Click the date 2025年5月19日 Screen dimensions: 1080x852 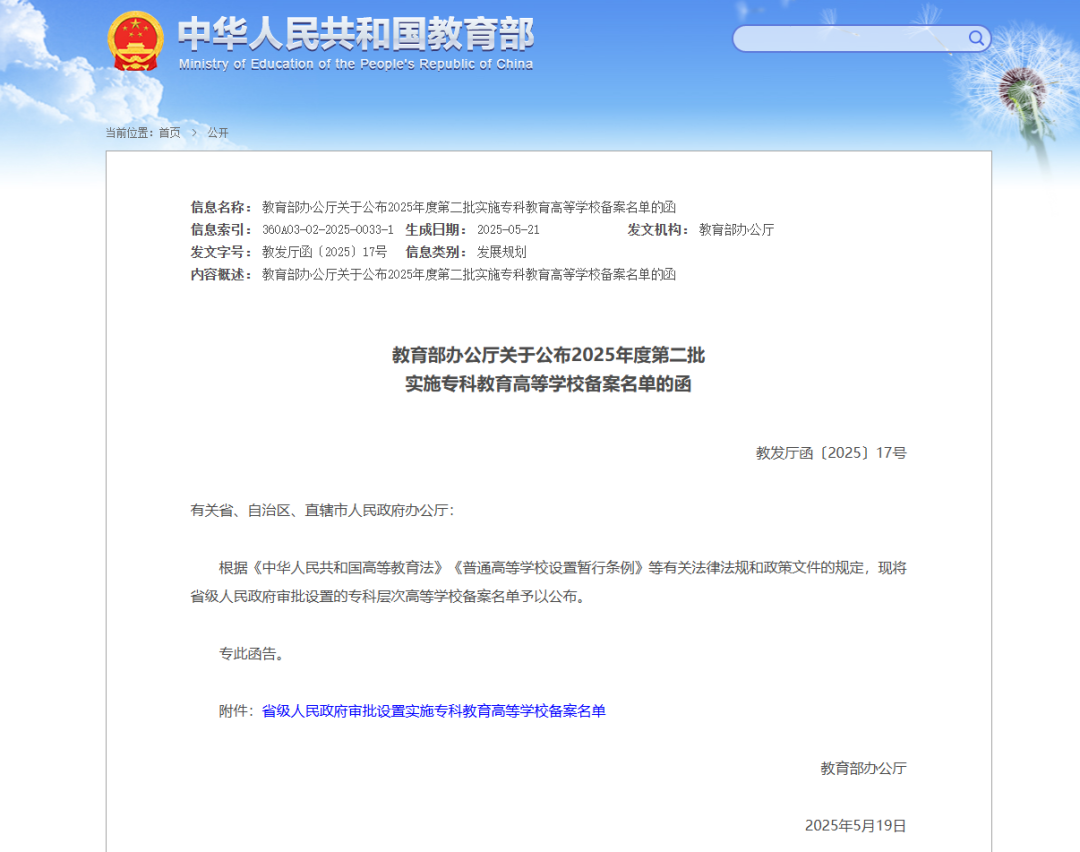[x=855, y=825]
